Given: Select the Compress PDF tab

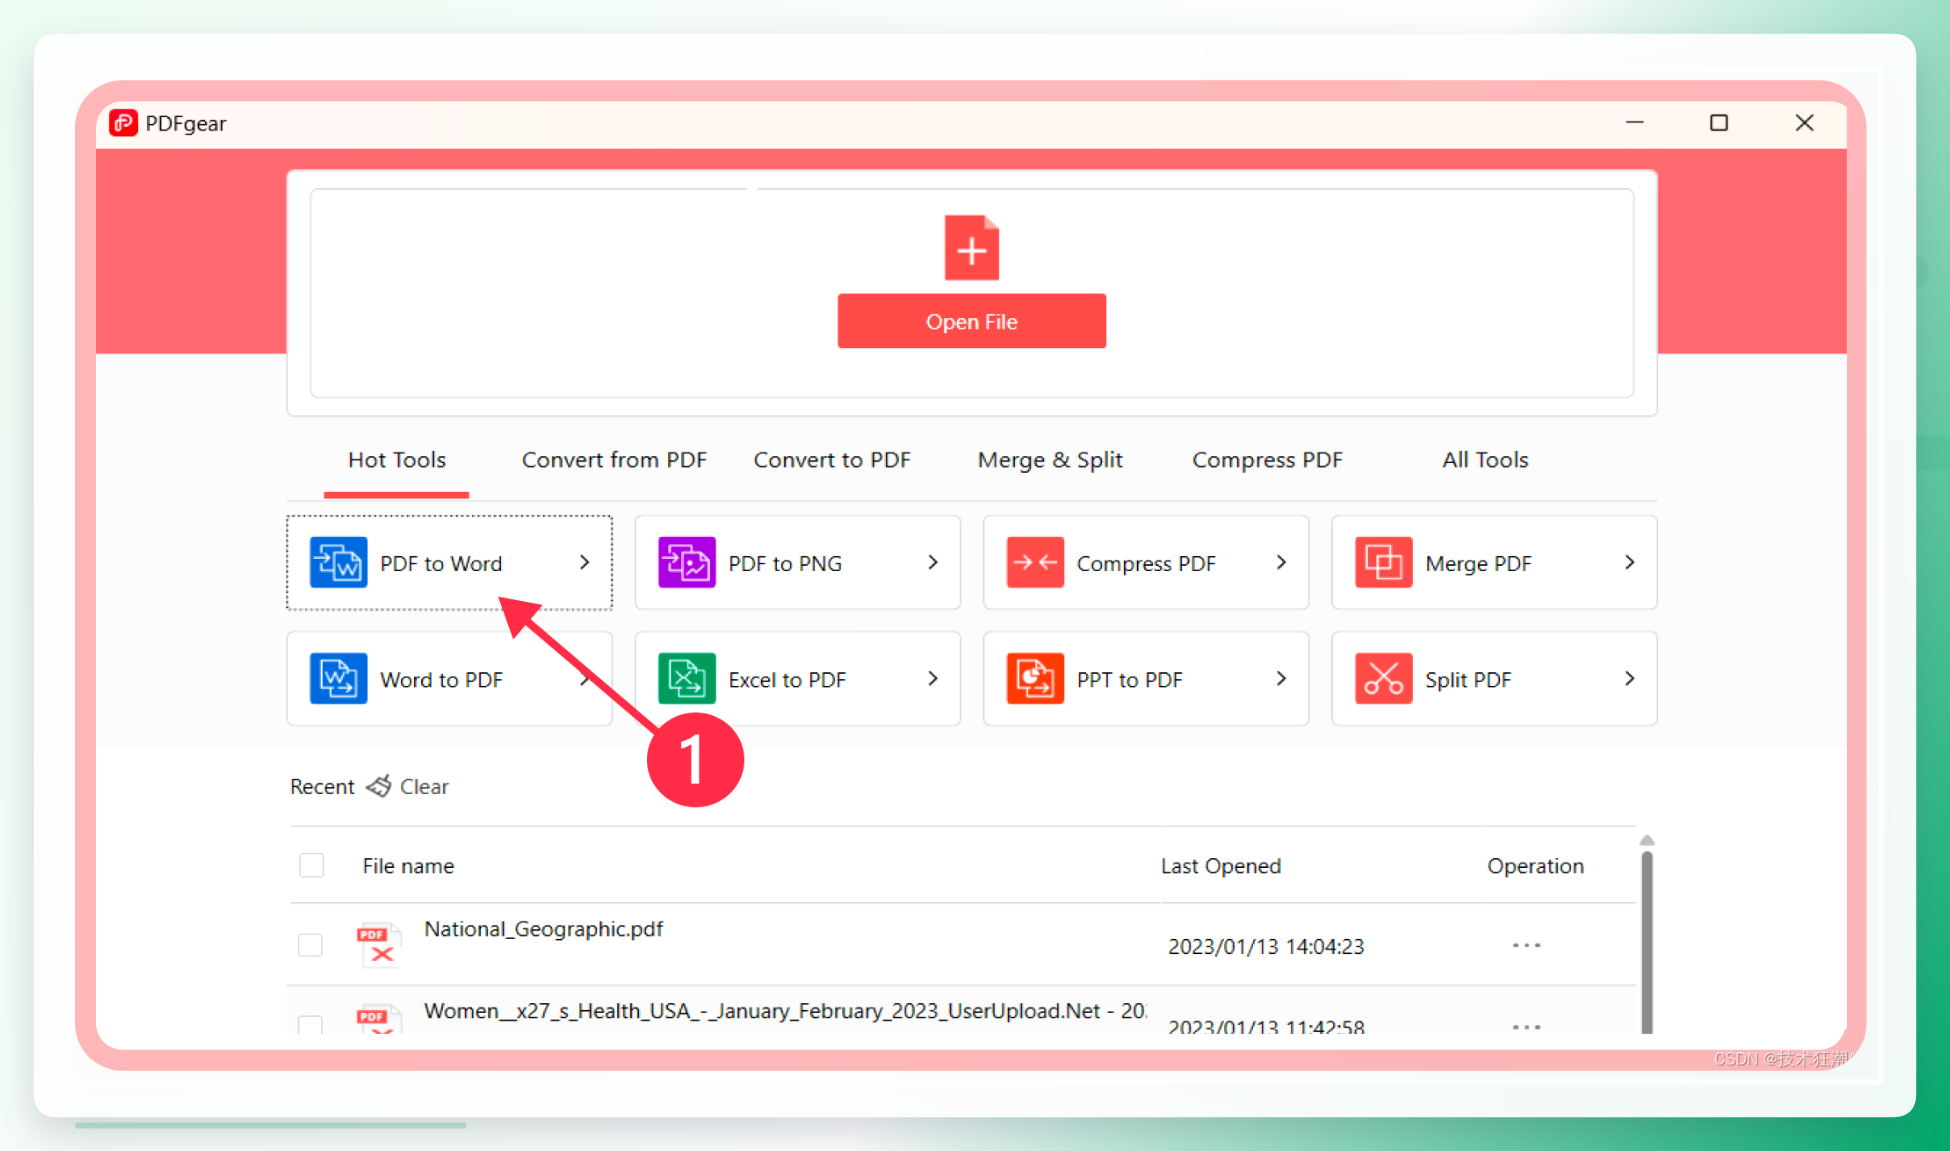Looking at the screenshot, I should pos(1267,460).
